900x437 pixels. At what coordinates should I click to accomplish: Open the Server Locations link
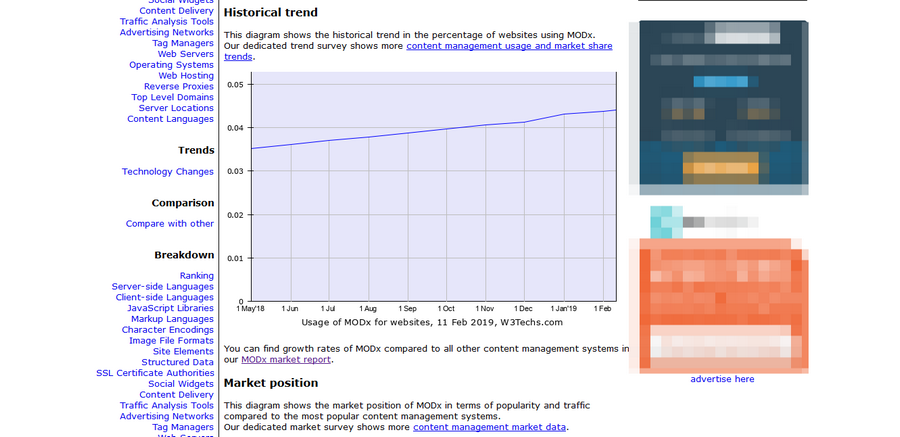(x=176, y=108)
